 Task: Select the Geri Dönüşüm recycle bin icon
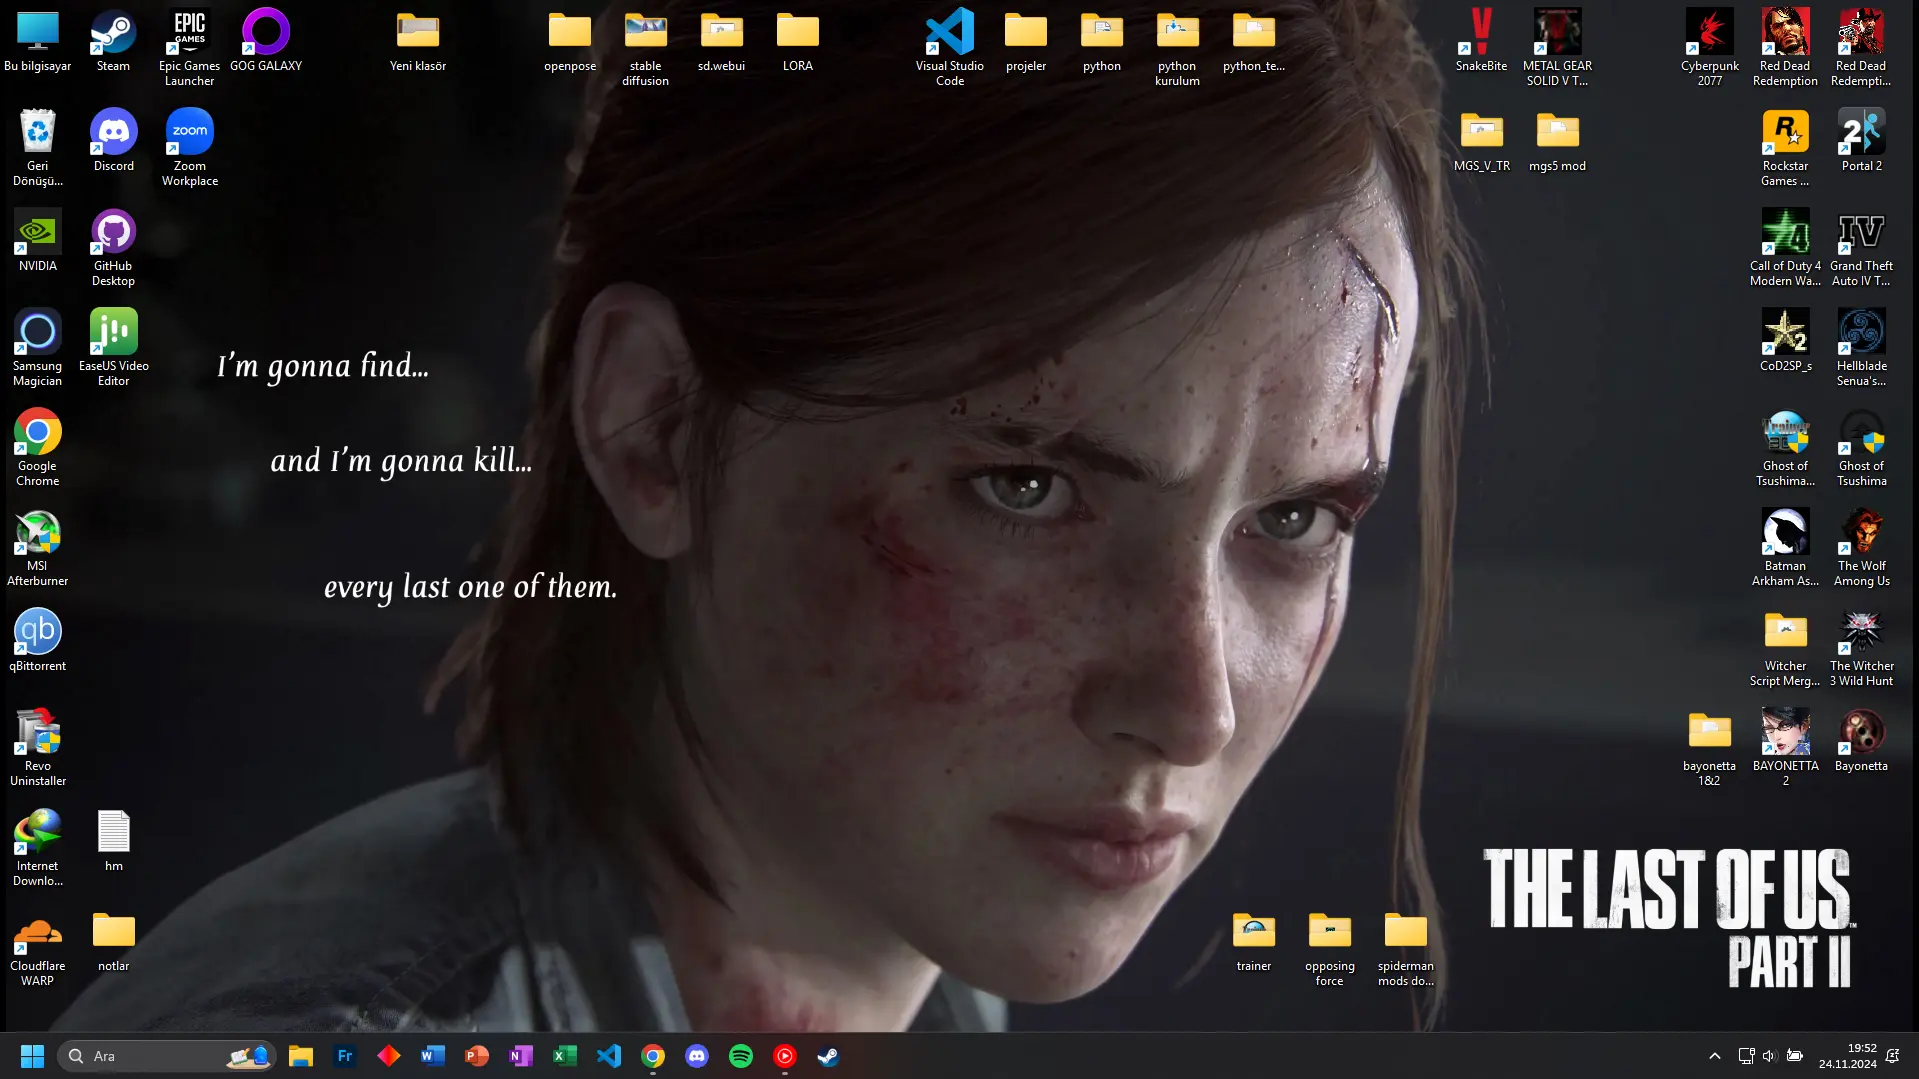coord(37,148)
